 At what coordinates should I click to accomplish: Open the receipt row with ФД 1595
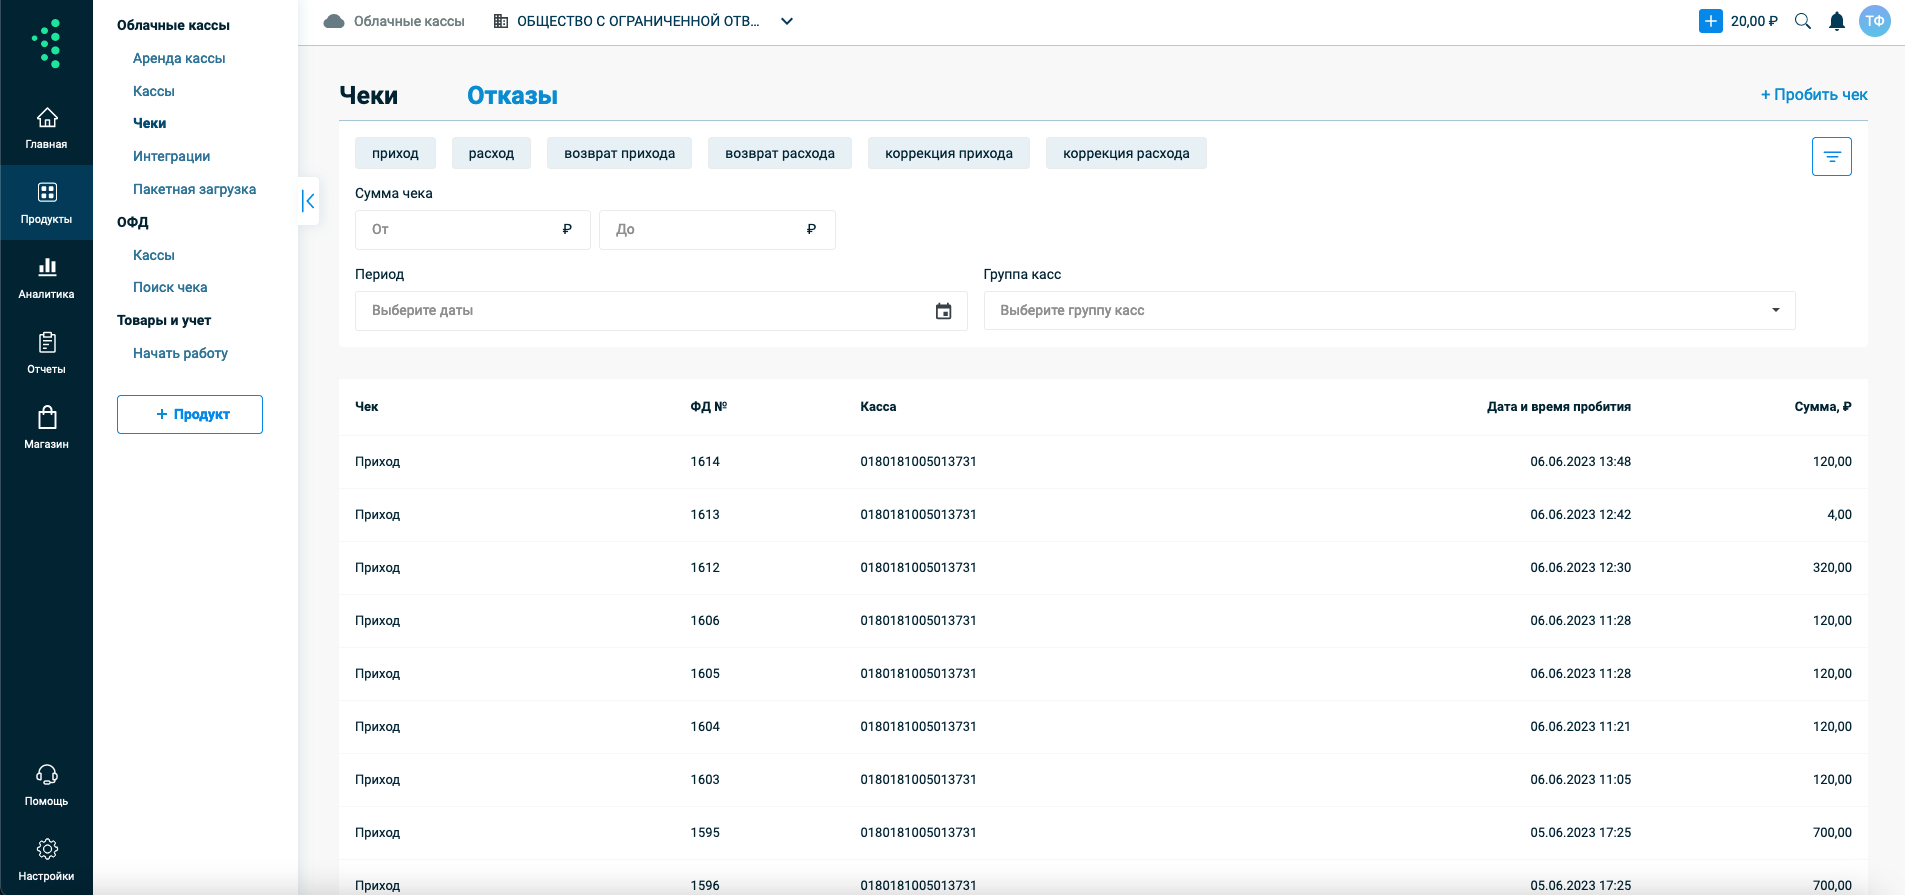[x=1103, y=833]
